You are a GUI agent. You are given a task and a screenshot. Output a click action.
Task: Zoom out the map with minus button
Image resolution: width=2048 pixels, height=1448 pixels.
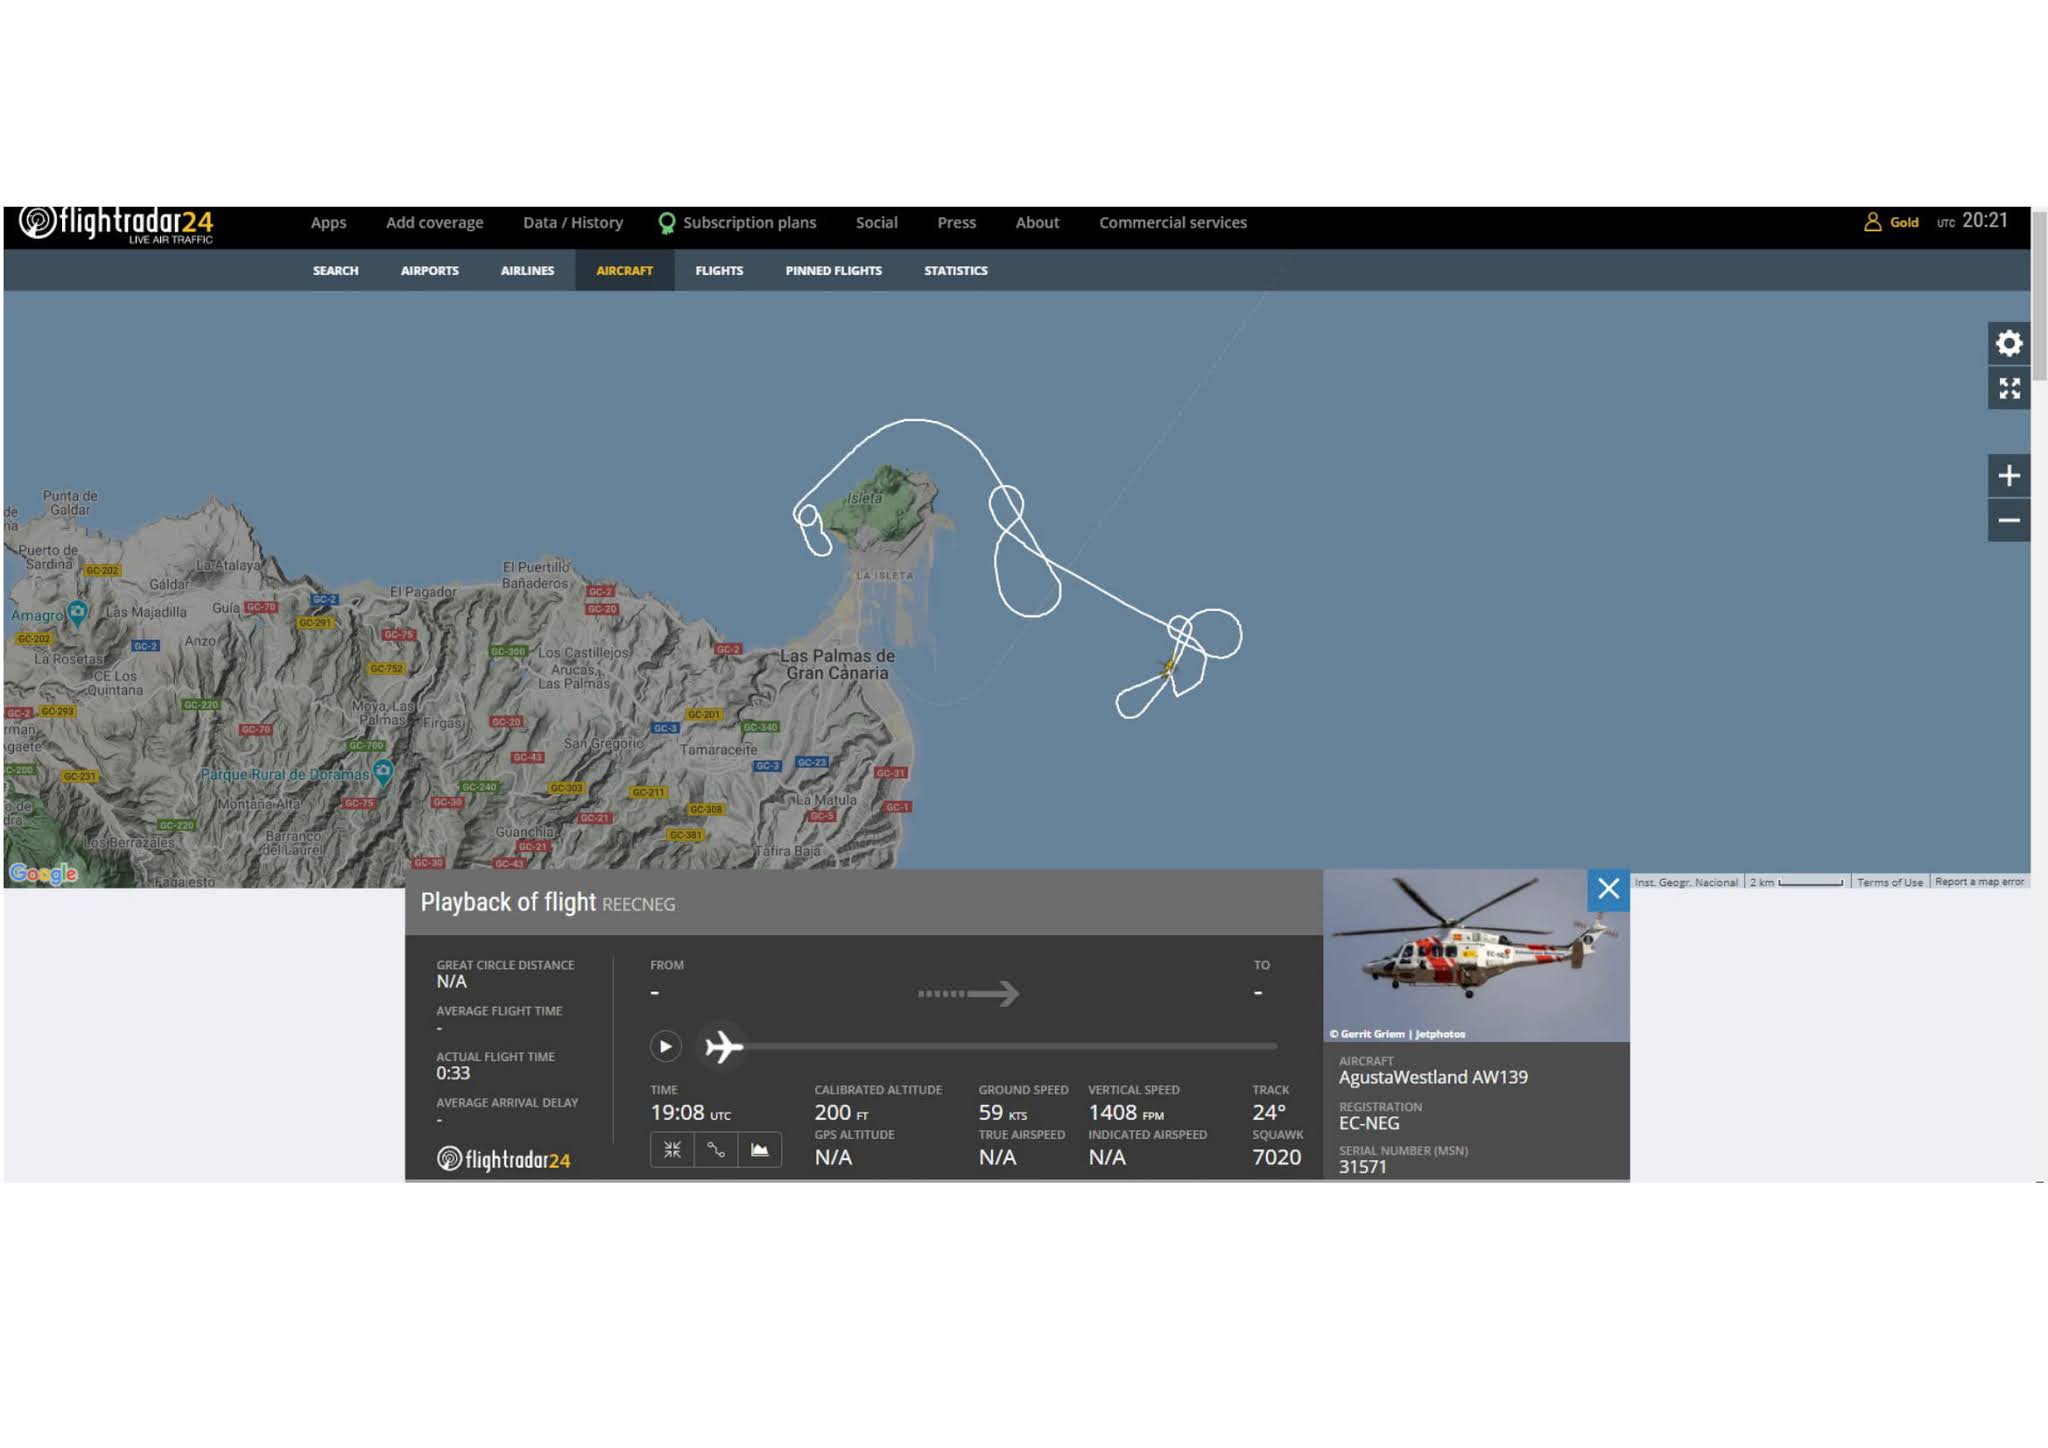(x=2008, y=520)
